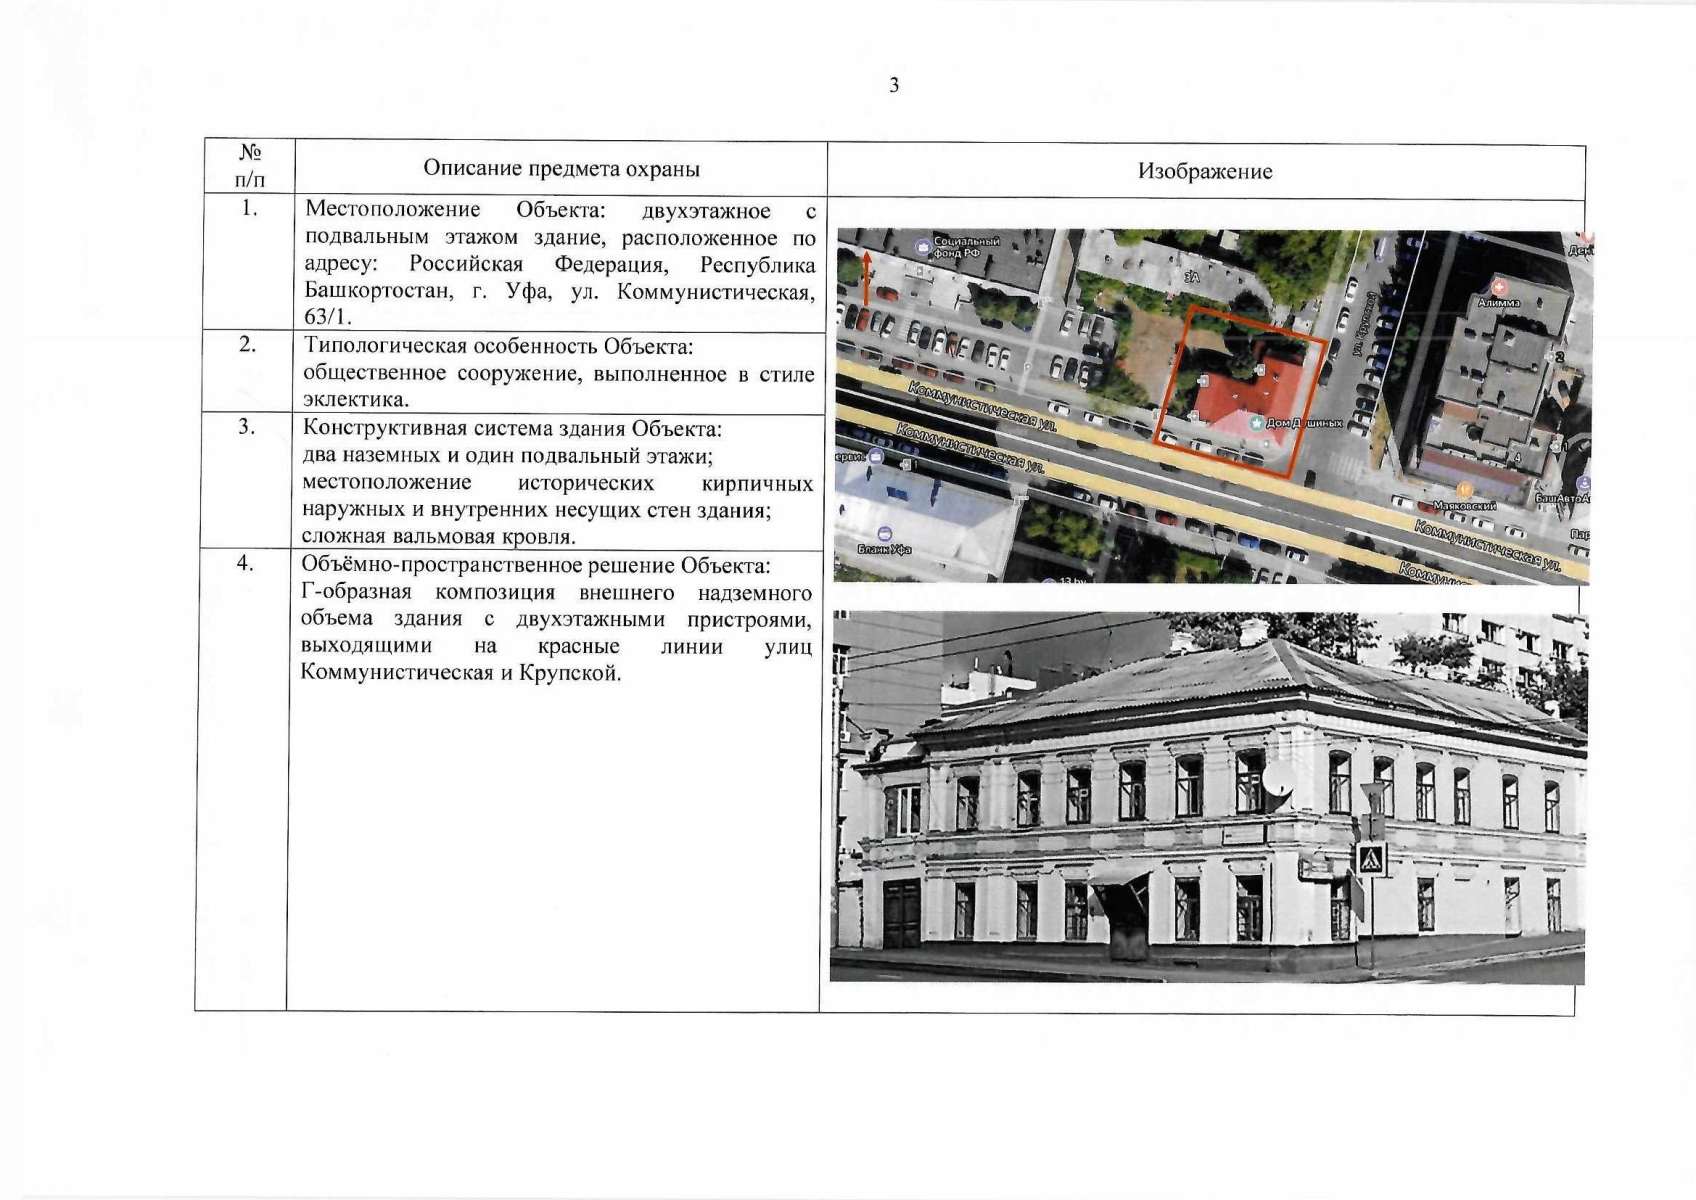The image size is (1696, 1200).
Task: Click the Маяковский restaurant icon
Action: click(1464, 488)
